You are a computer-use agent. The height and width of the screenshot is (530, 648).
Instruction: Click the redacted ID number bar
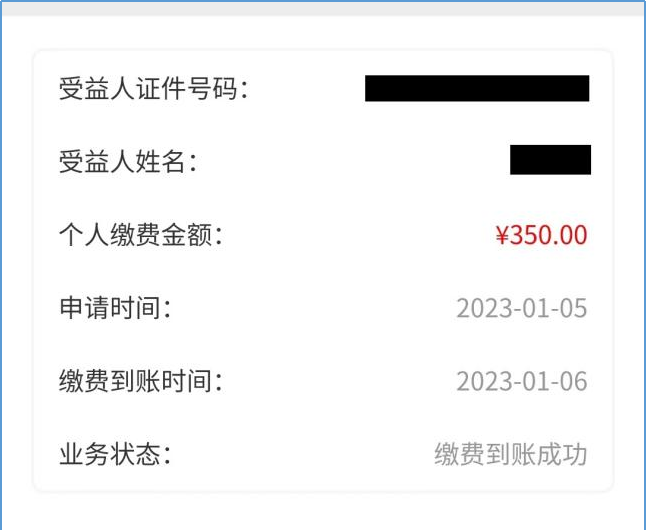pyautogui.click(x=477, y=88)
